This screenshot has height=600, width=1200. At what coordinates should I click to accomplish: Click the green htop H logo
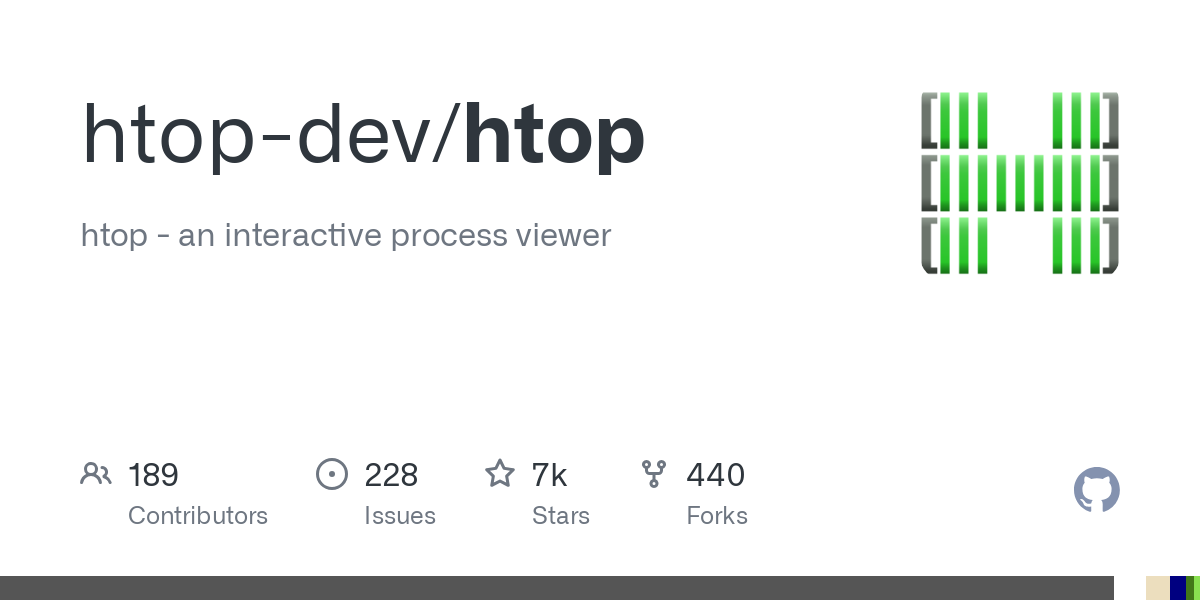(1019, 183)
